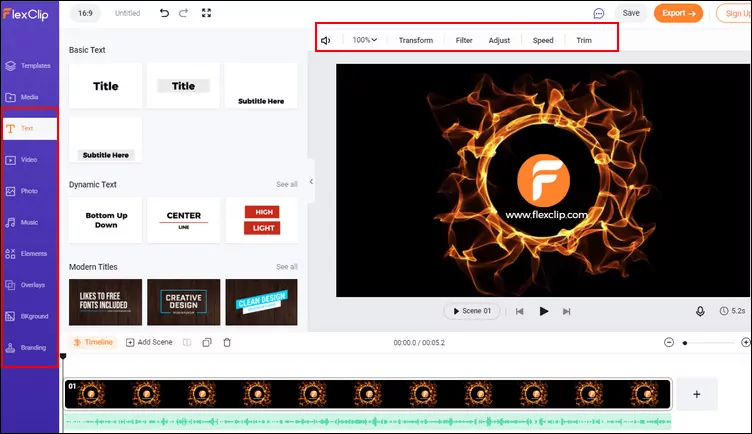Mute video with the speaker icon
This screenshot has width=752, height=434.
(326, 40)
